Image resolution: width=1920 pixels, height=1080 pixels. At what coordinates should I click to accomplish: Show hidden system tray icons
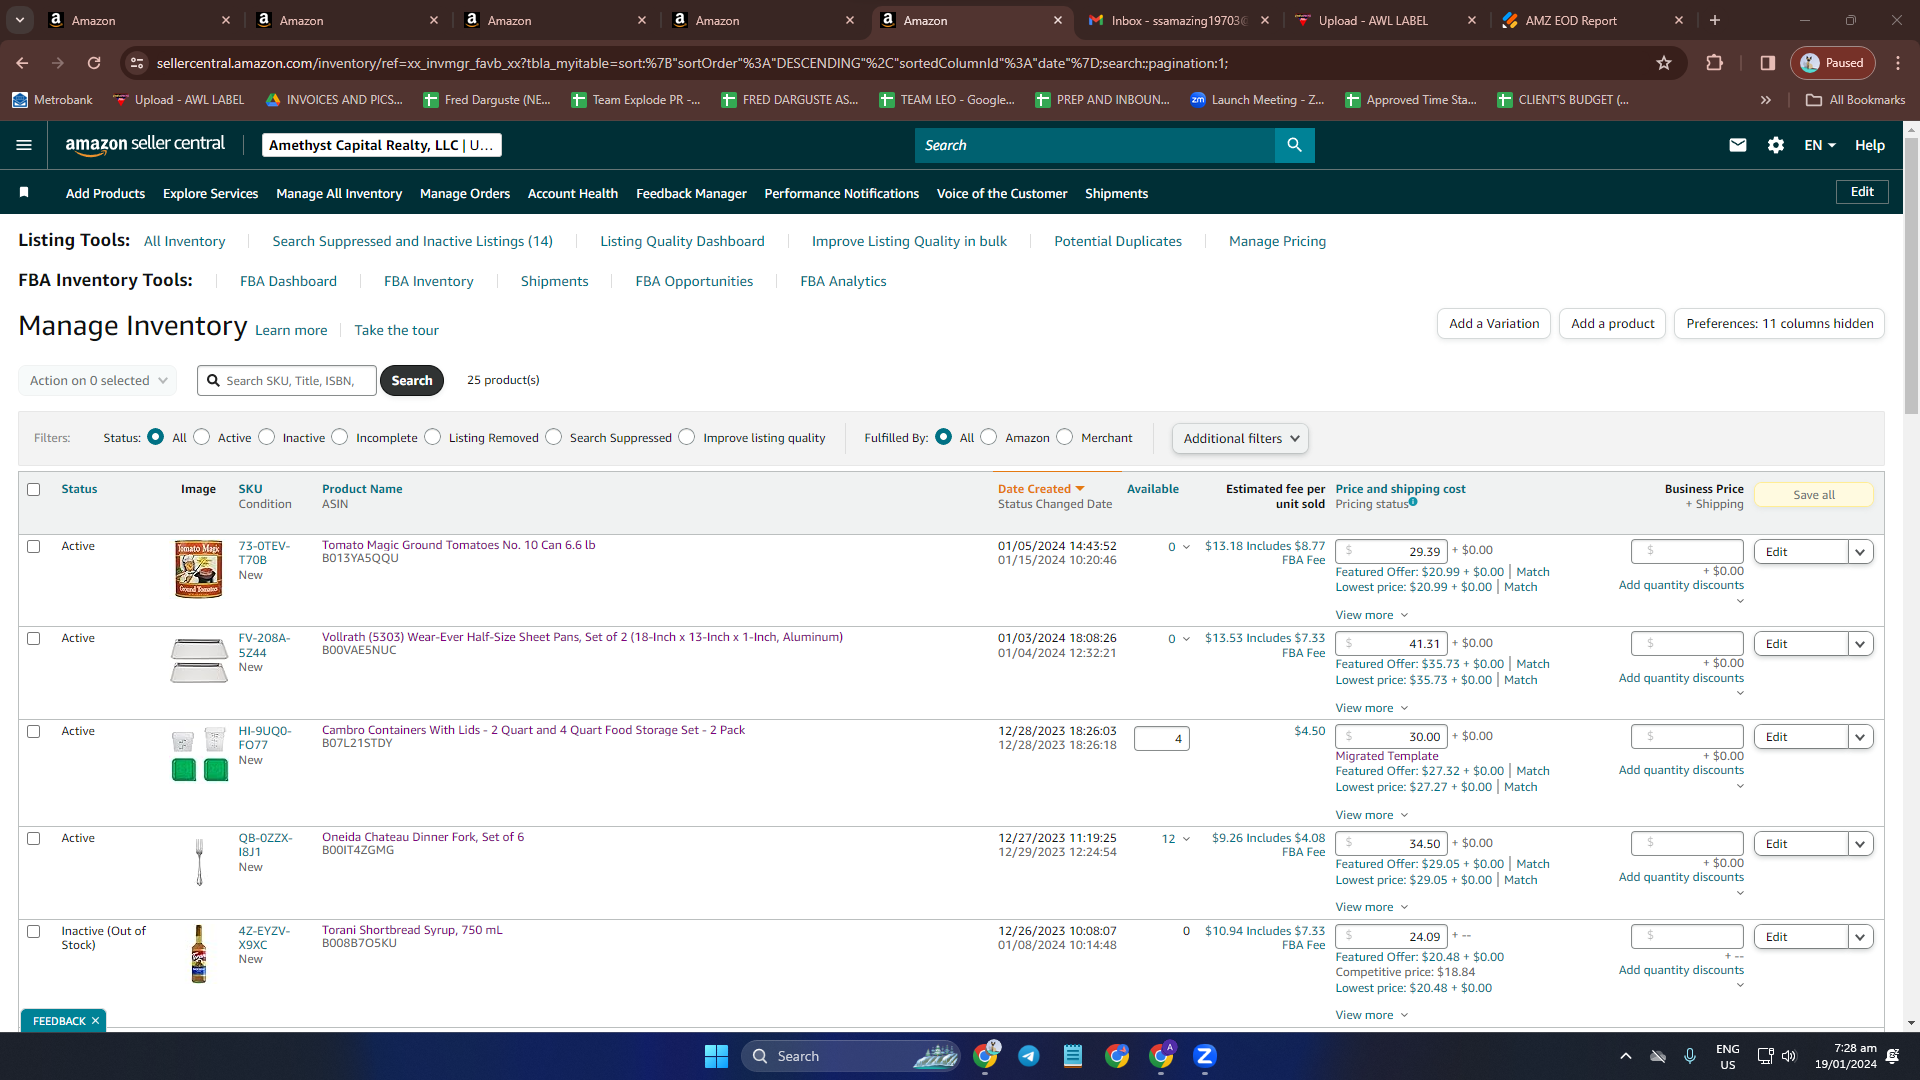click(x=1626, y=1056)
